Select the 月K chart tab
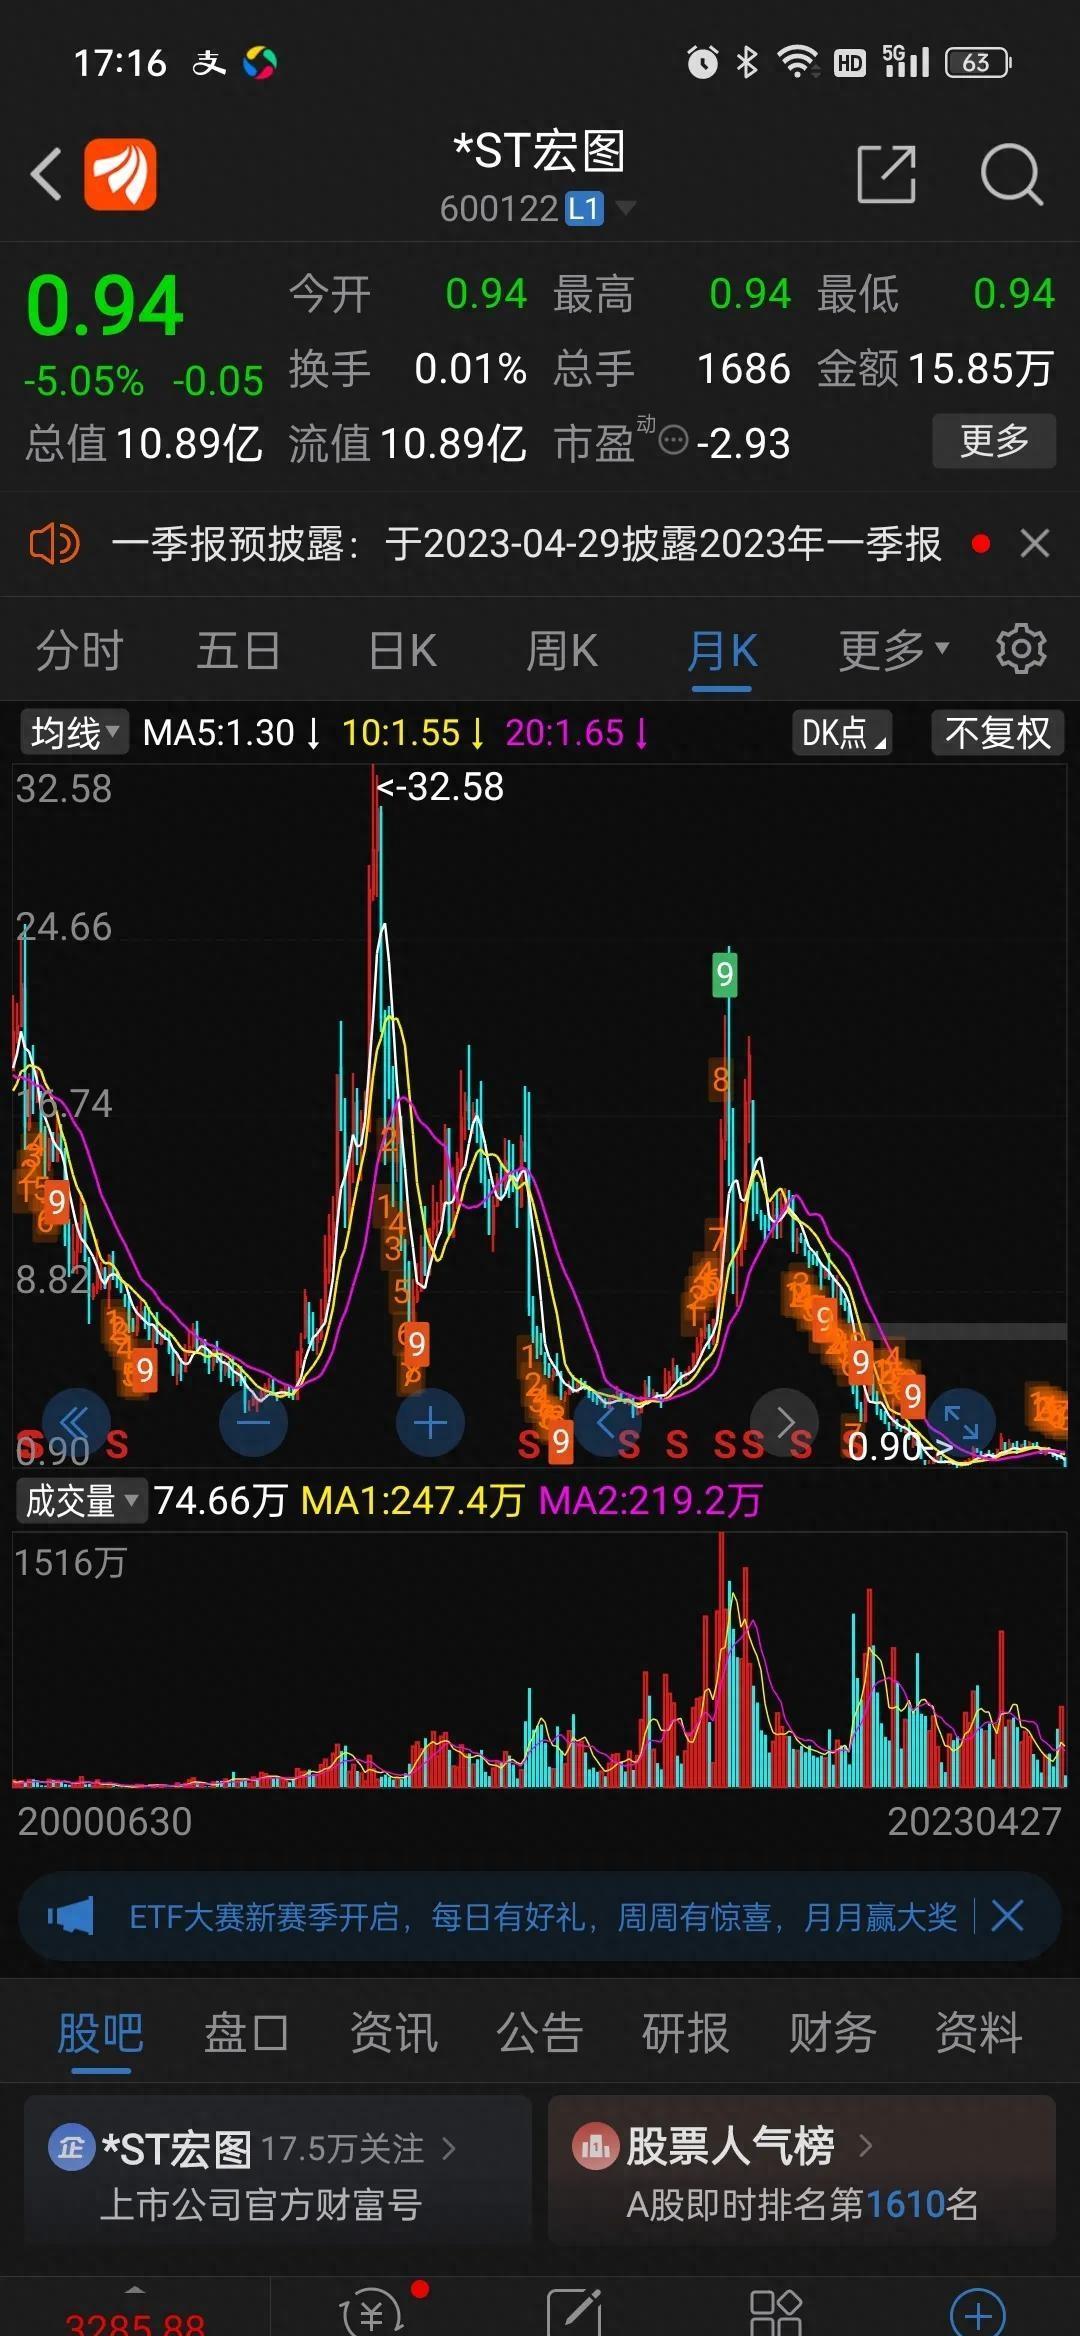The width and height of the screenshot is (1080, 2336). tap(722, 651)
